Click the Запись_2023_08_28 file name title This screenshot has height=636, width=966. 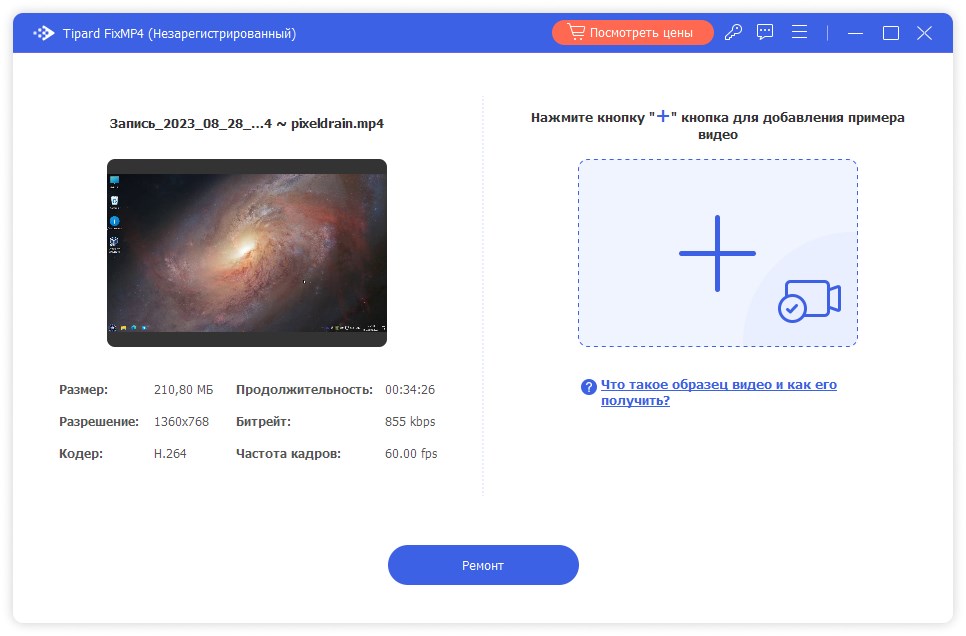coord(247,124)
